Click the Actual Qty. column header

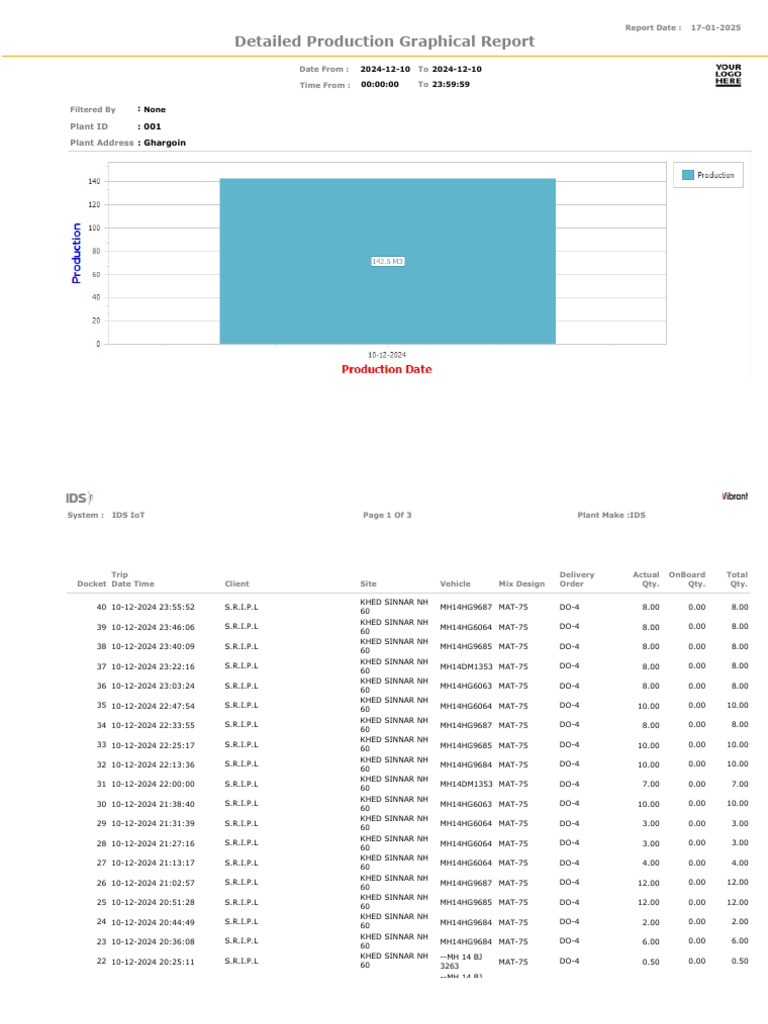646,579
